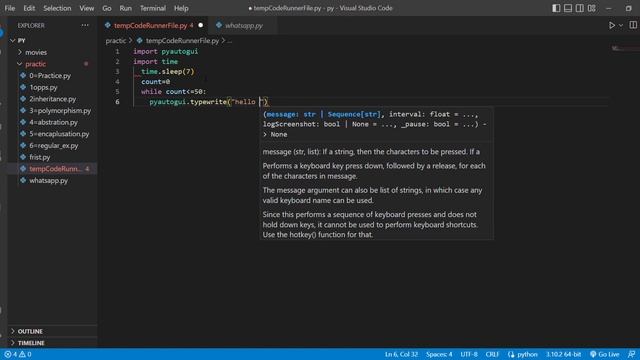Image resolution: width=640 pixels, height=360 pixels.
Task: Change file encoding UTF-8
Action: coord(469,354)
